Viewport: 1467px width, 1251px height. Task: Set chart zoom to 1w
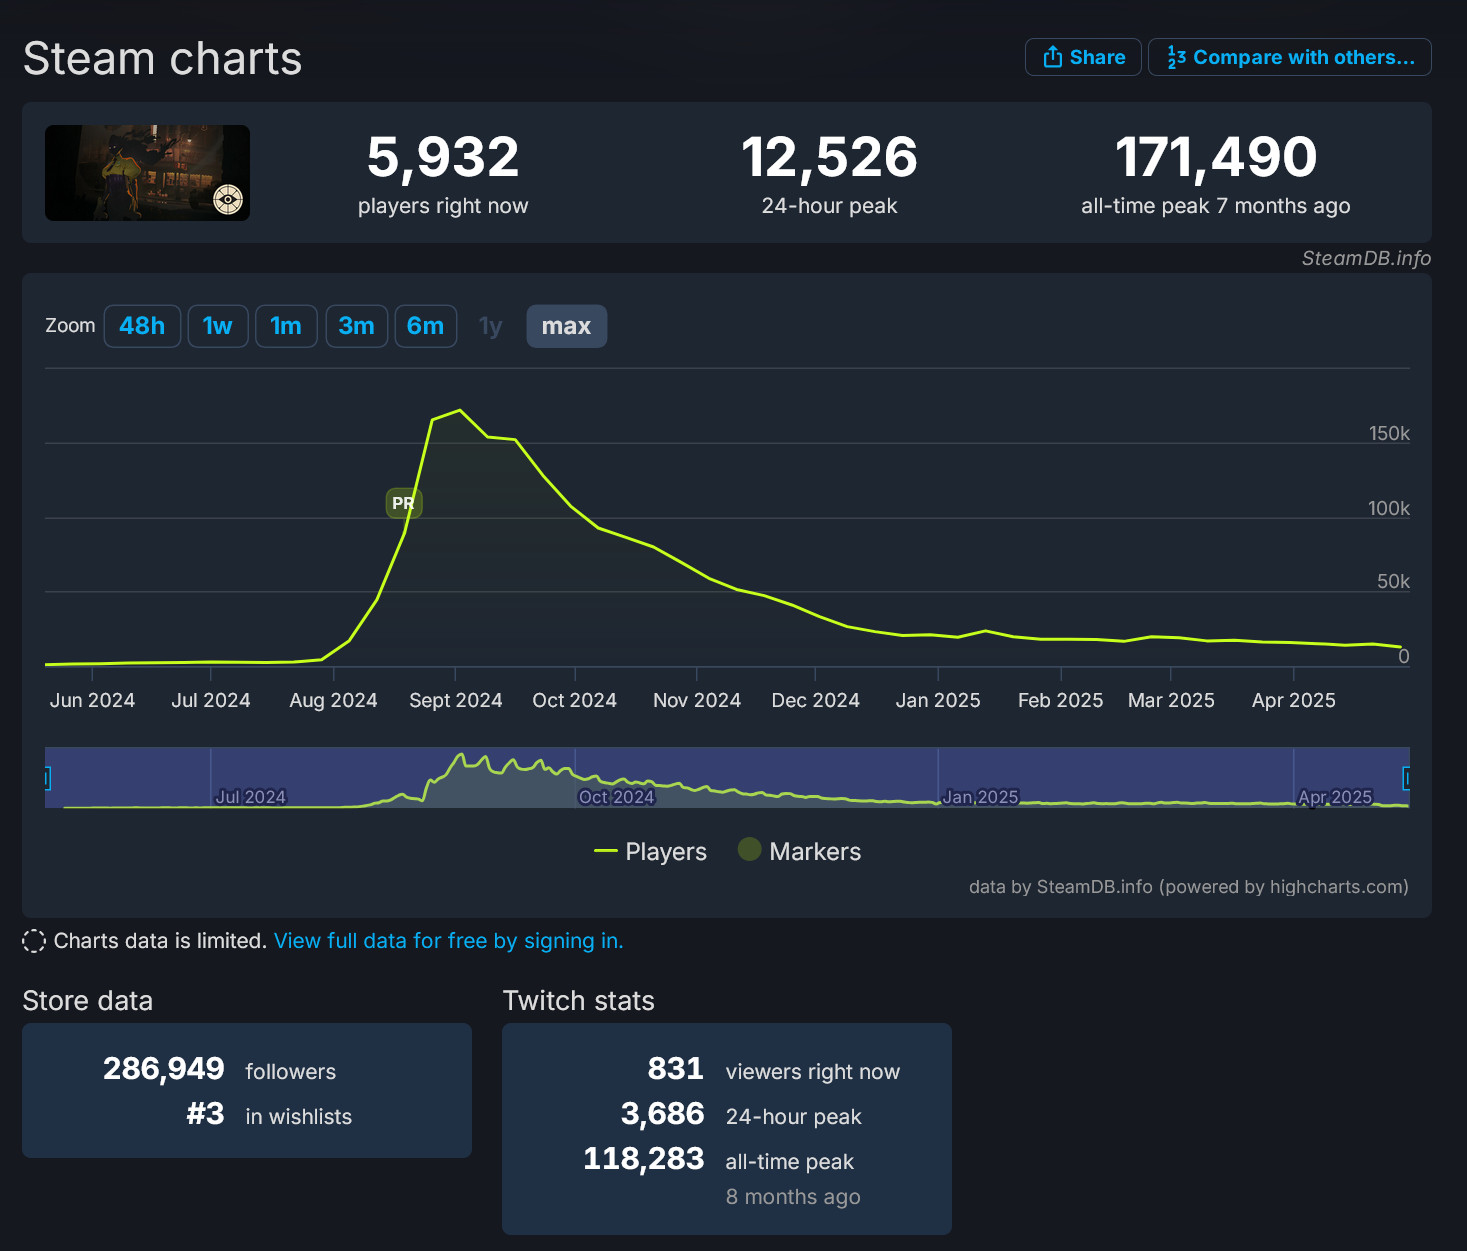coord(218,326)
